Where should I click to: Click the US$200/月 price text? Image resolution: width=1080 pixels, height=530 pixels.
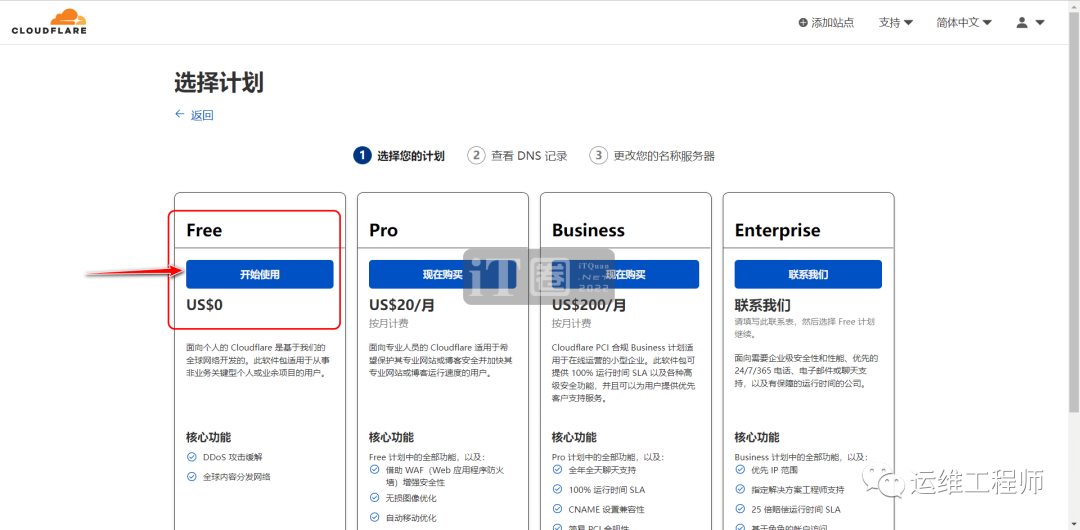pyautogui.click(x=590, y=305)
